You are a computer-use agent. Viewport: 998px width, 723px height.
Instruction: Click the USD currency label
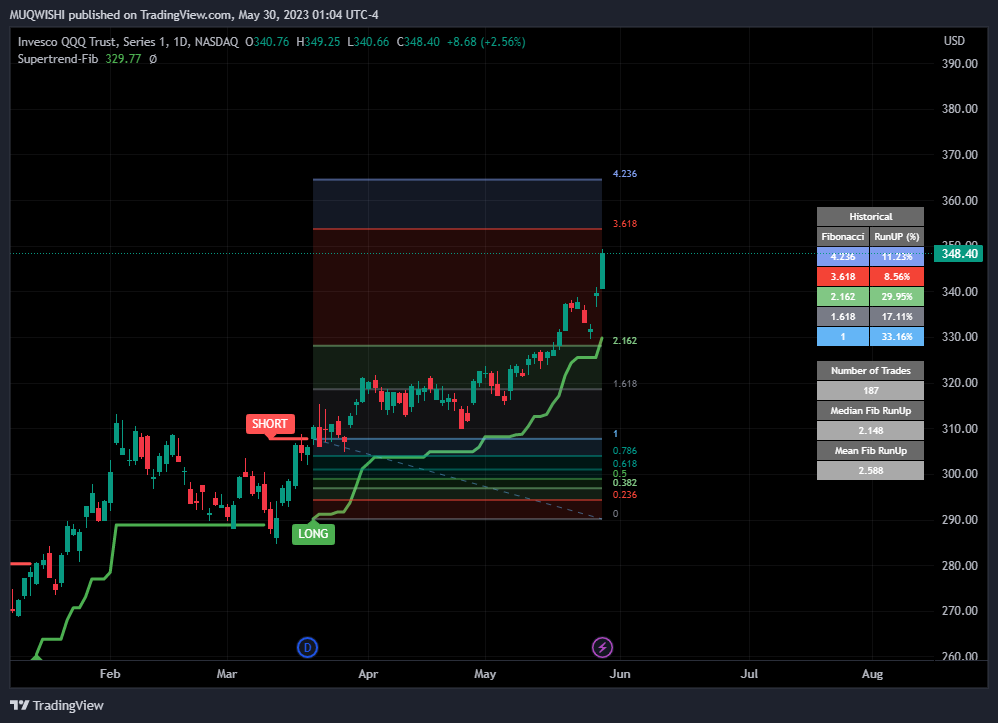point(954,41)
